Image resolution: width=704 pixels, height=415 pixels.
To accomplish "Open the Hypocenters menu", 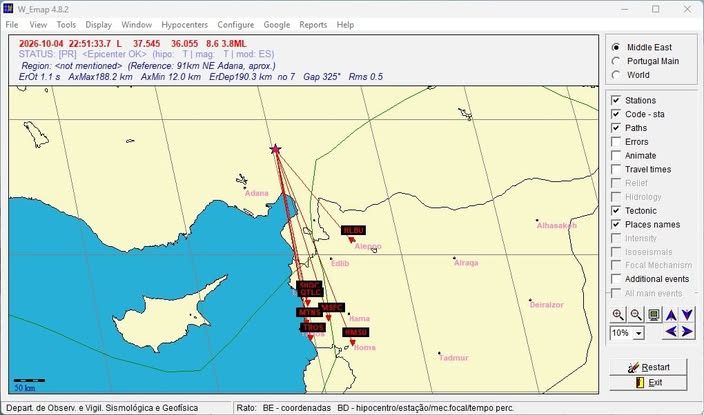I will tap(185, 25).
